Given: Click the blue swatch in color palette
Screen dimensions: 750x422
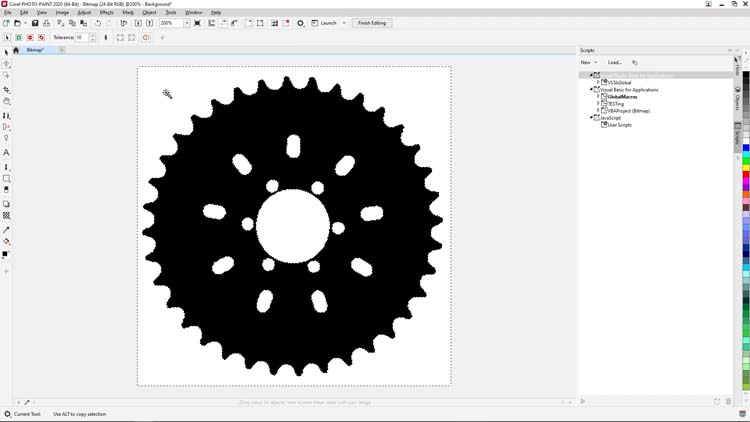Looking at the screenshot, I should pos(746,148).
